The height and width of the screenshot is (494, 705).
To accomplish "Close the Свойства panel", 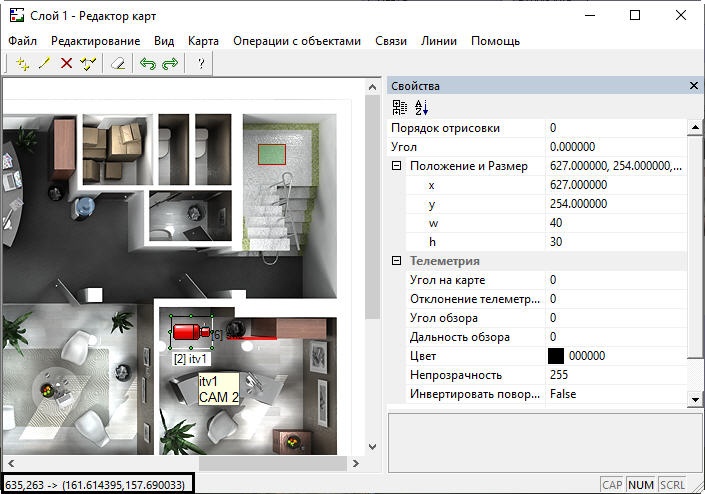I will click(694, 86).
